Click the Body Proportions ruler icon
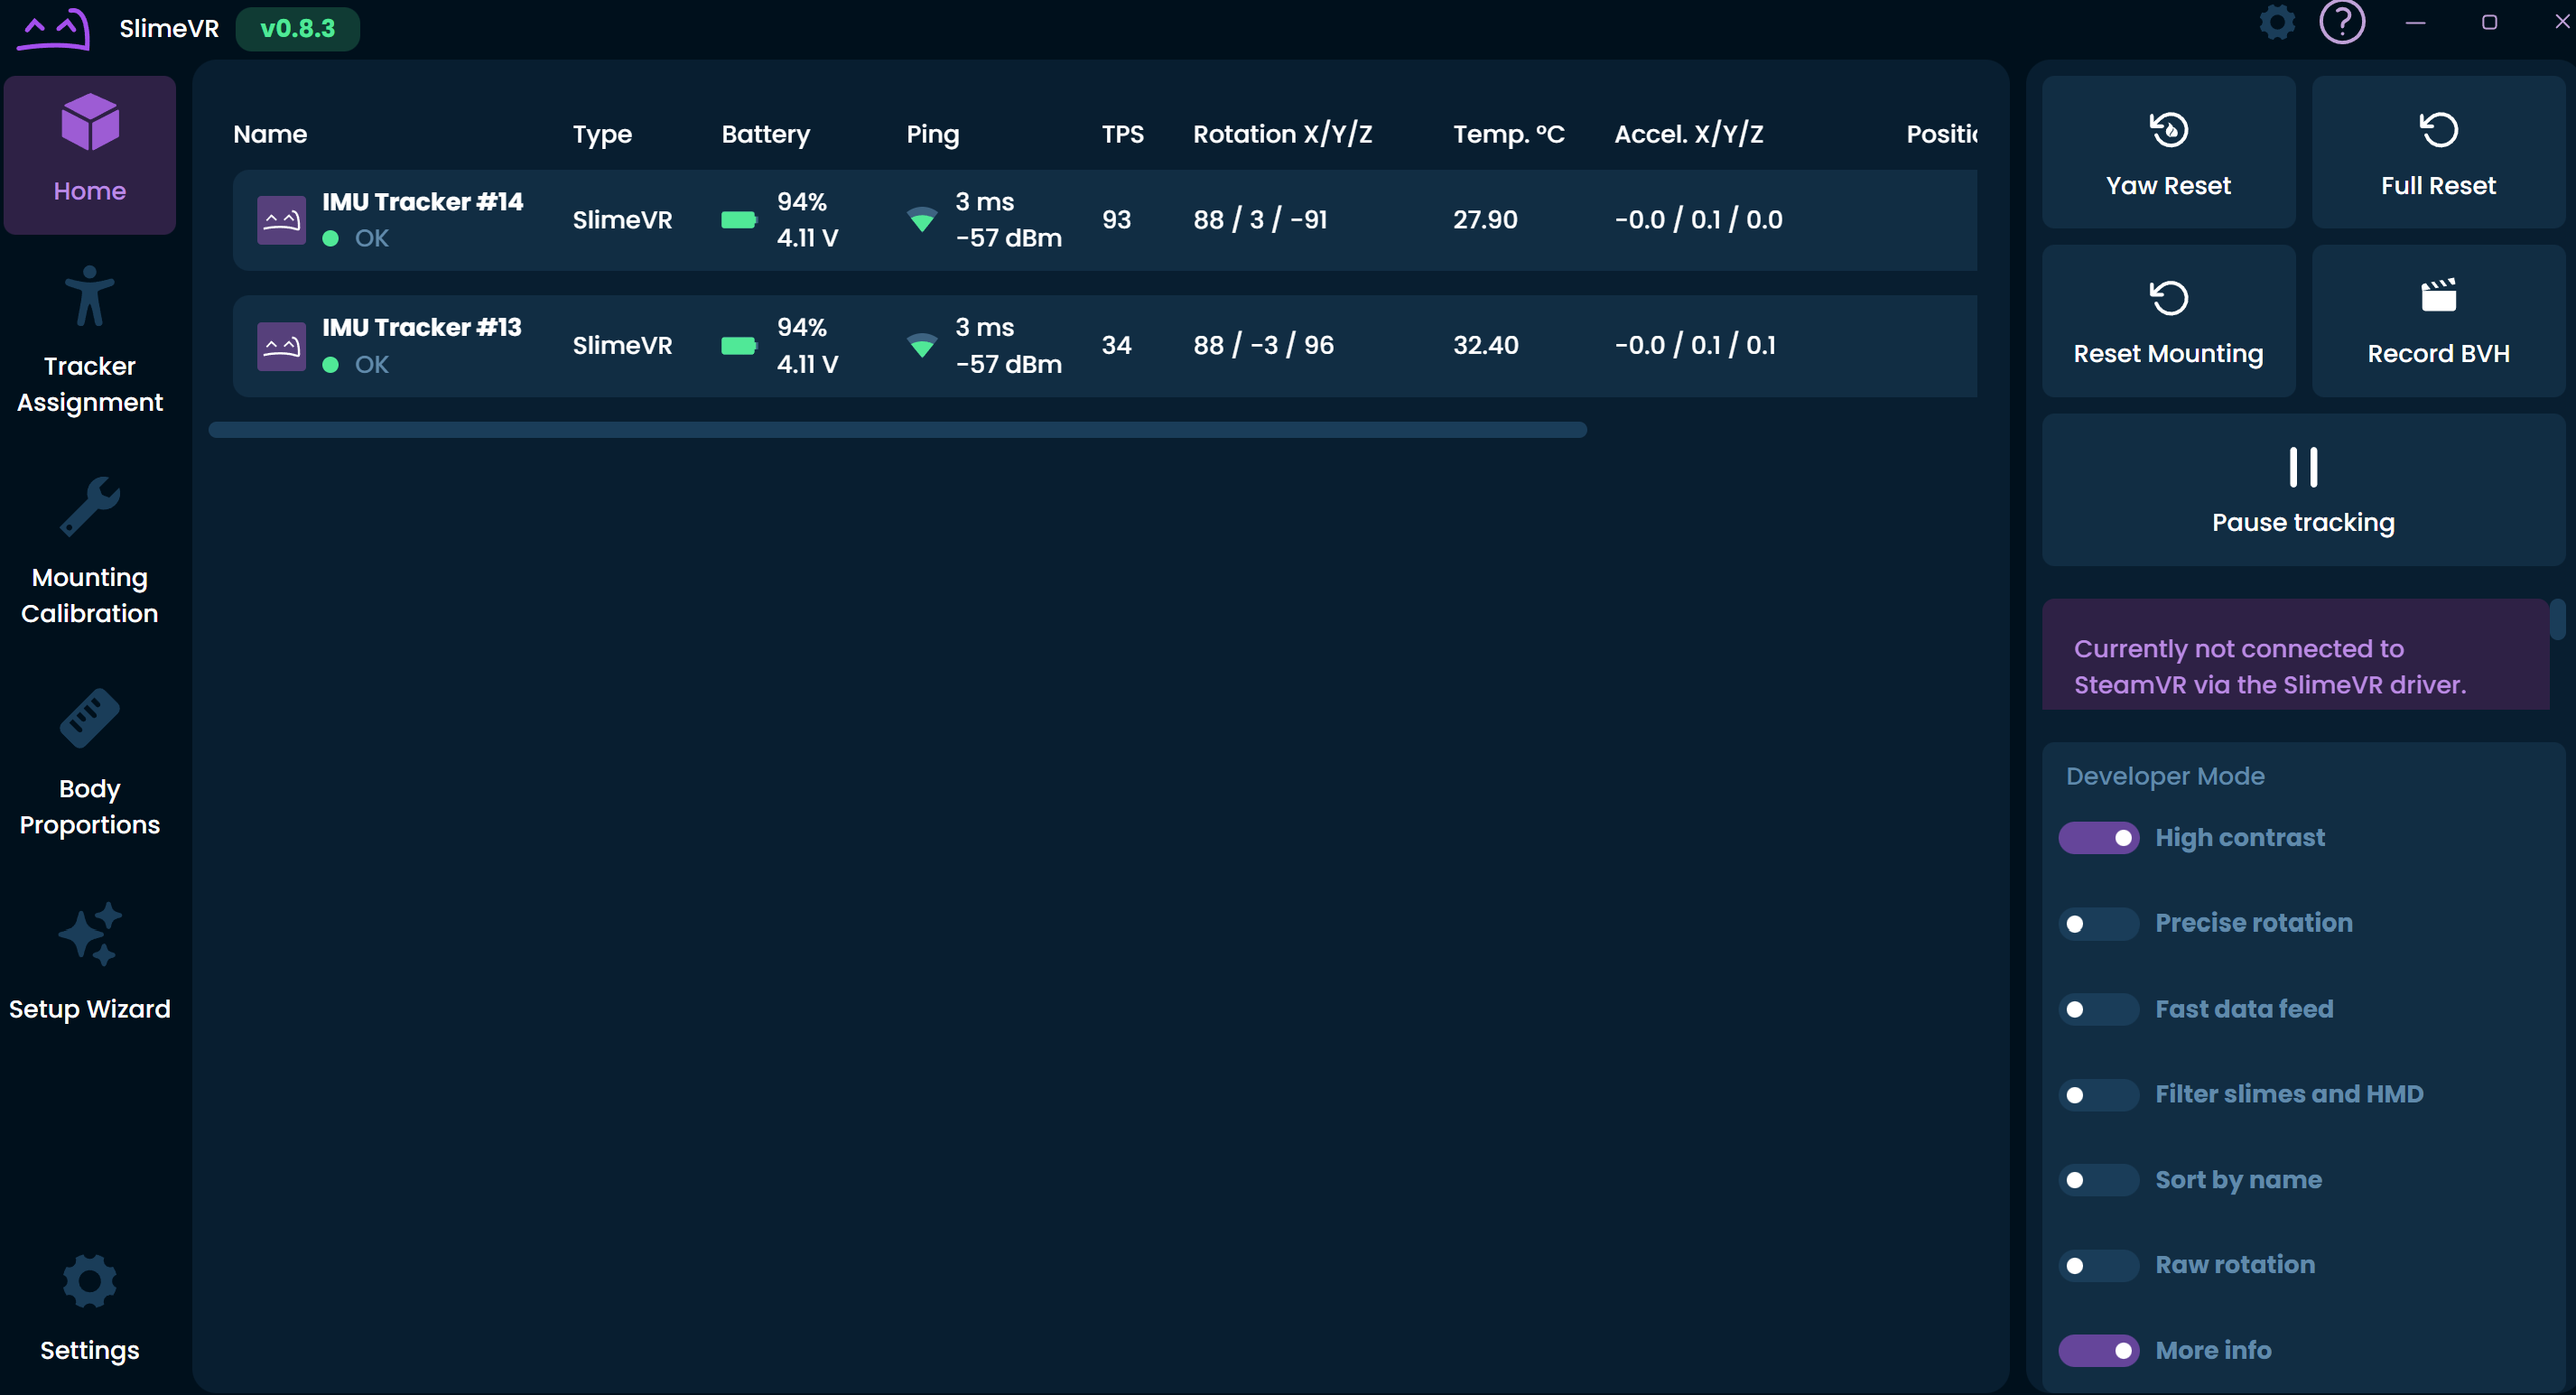 [89, 717]
